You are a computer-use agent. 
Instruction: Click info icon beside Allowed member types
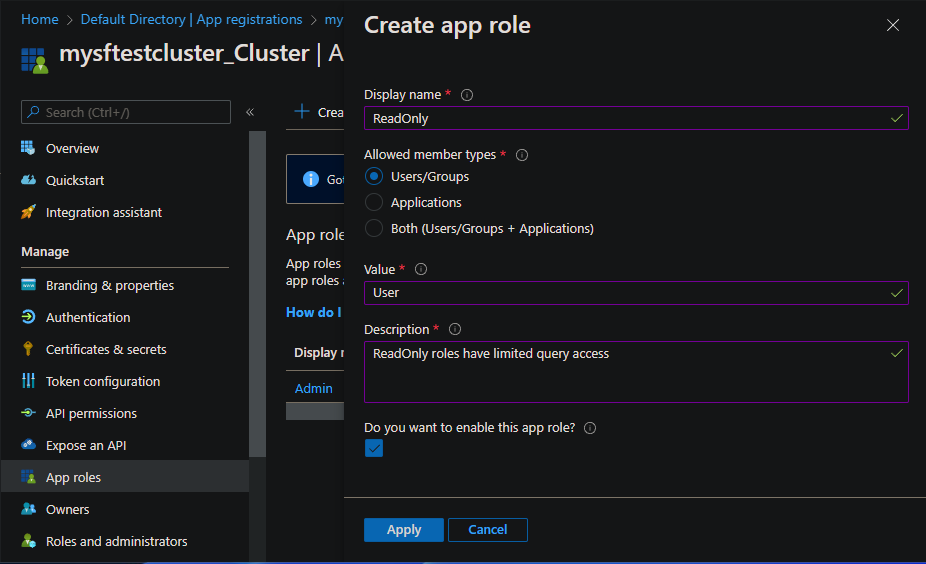pos(522,155)
